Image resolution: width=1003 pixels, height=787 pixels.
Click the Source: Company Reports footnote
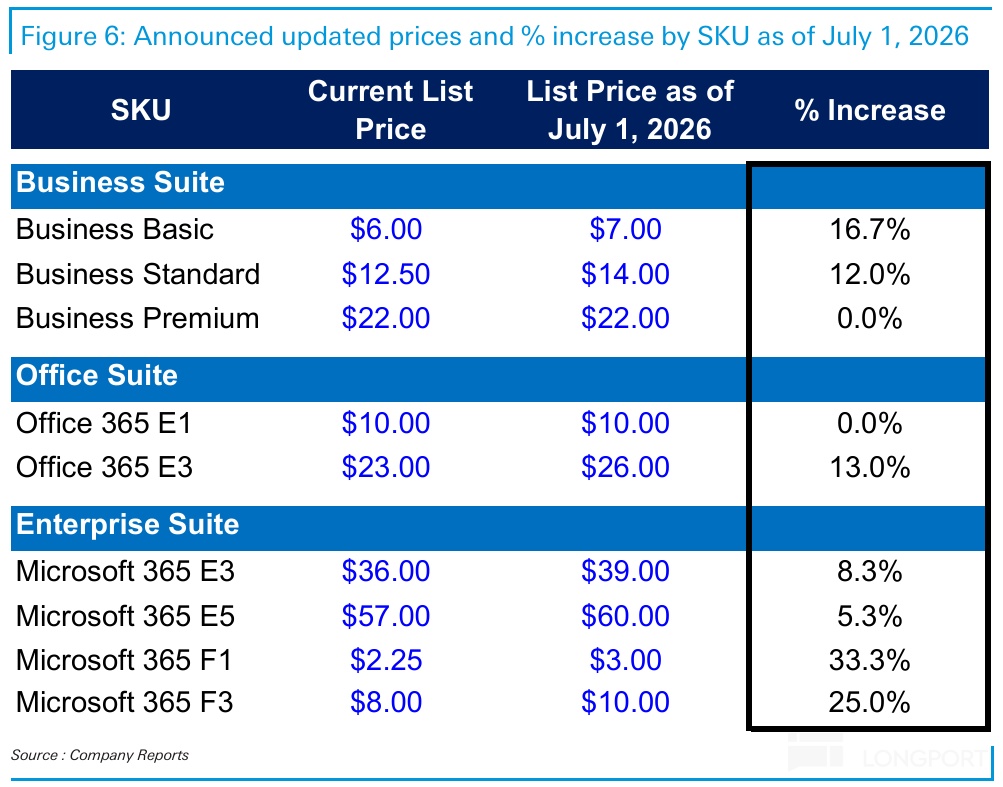pos(100,755)
